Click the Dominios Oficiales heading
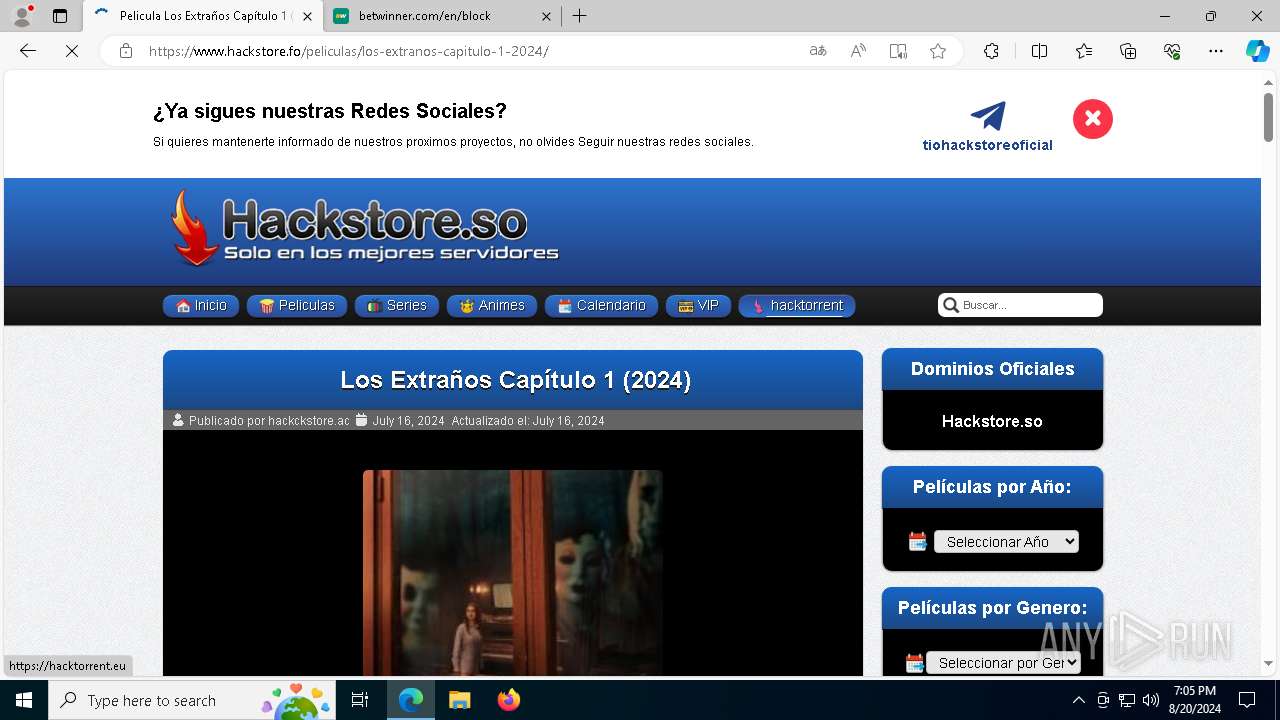1280x720 pixels. coord(992,369)
